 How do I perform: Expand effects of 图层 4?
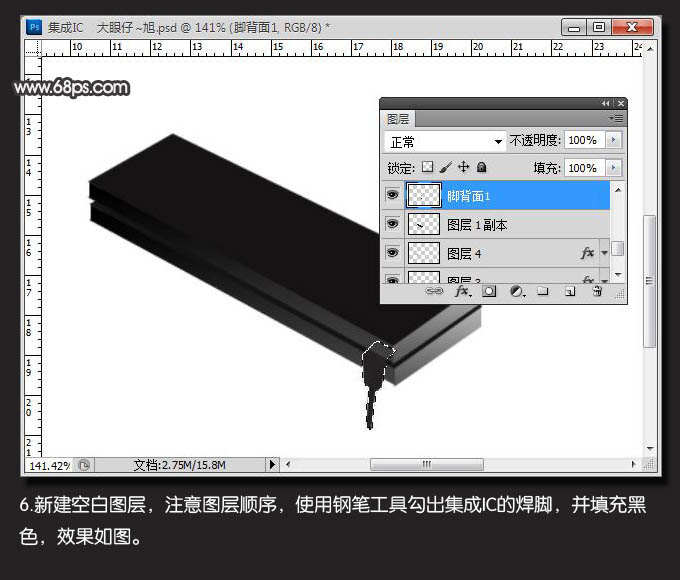pyautogui.click(x=604, y=252)
